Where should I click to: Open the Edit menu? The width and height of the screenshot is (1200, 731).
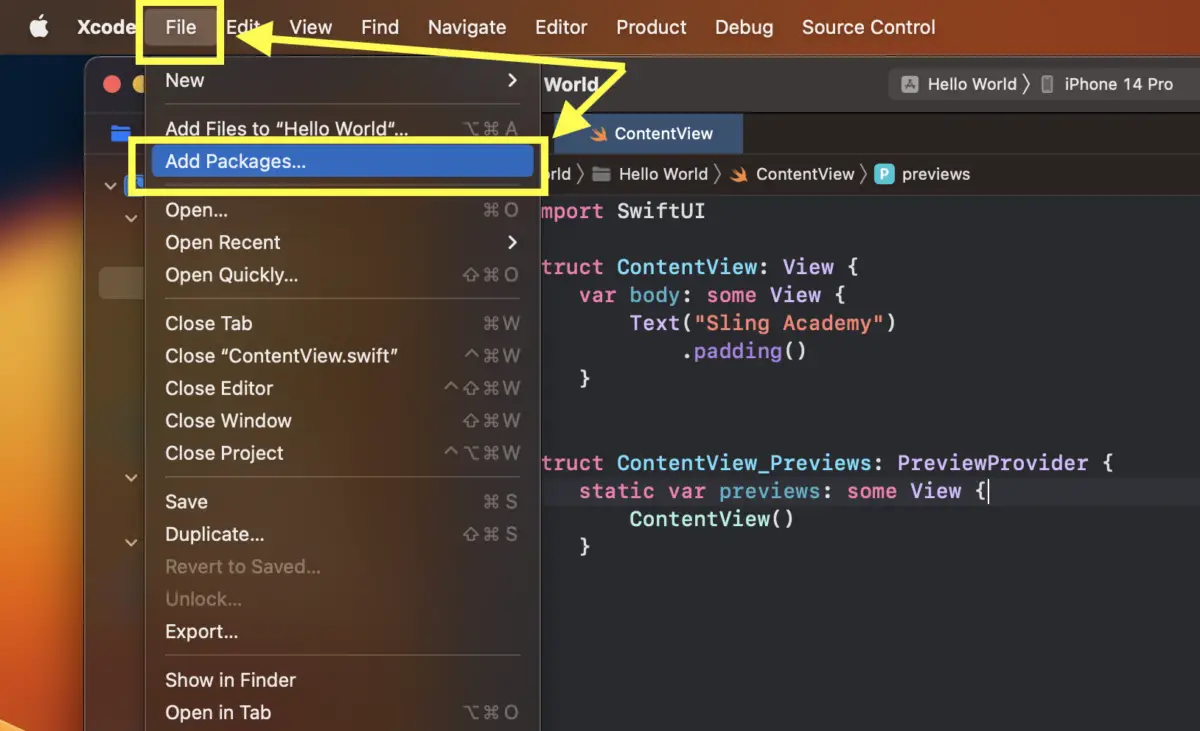pyautogui.click(x=243, y=27)
